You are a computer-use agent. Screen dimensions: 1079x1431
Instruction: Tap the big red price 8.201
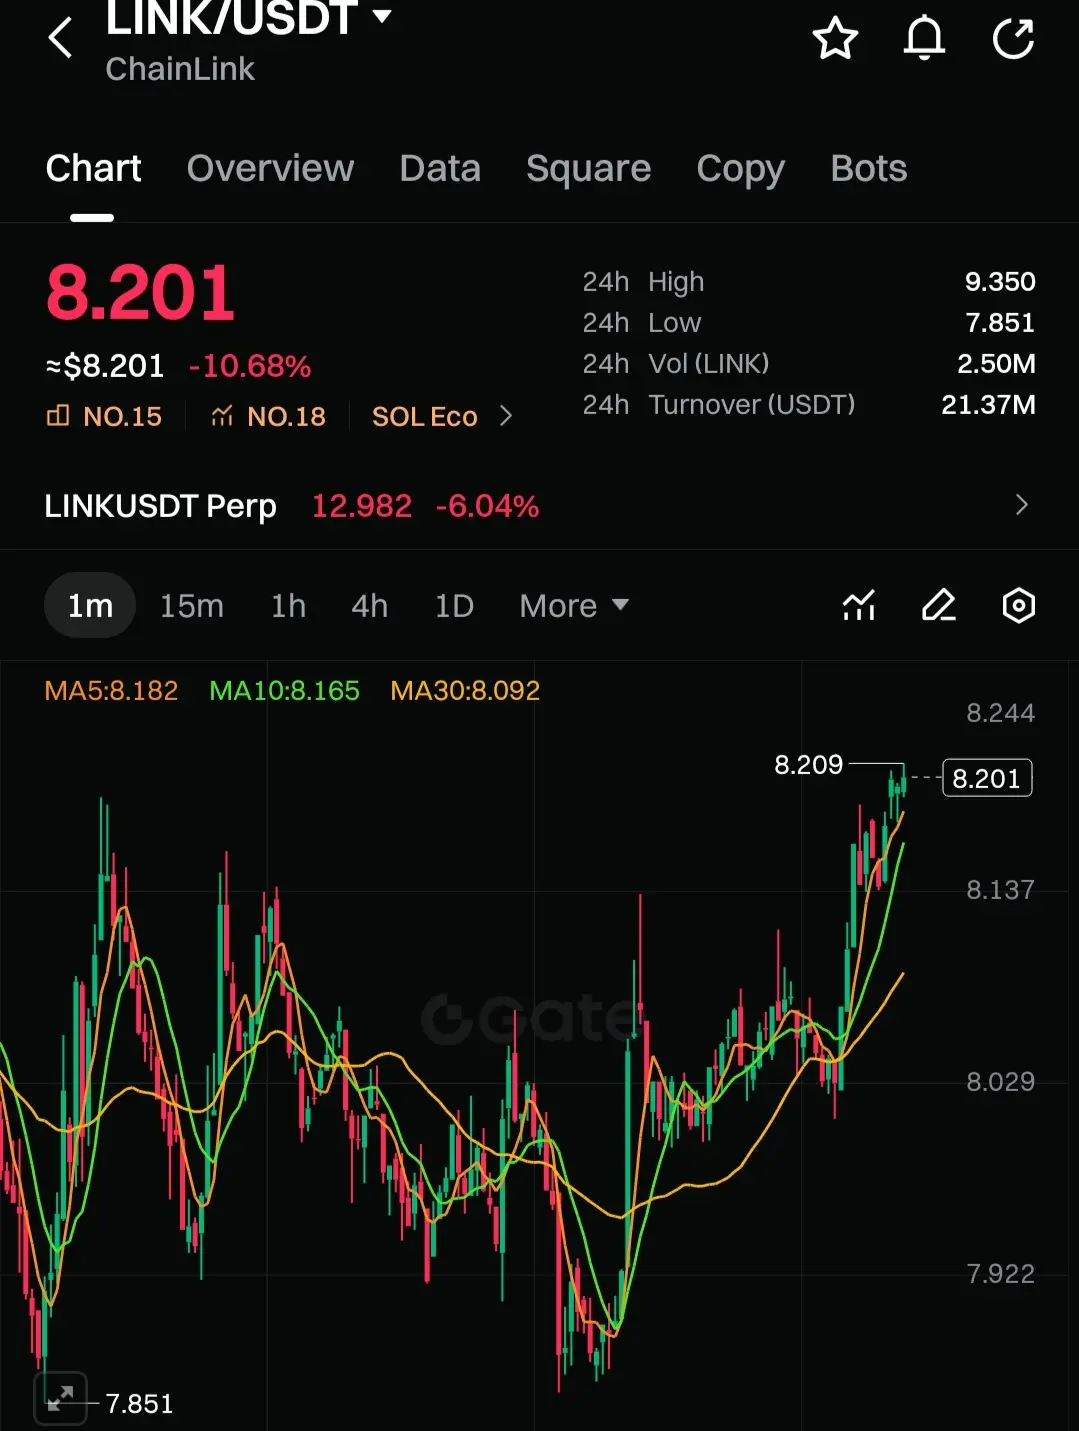(140, 293)
